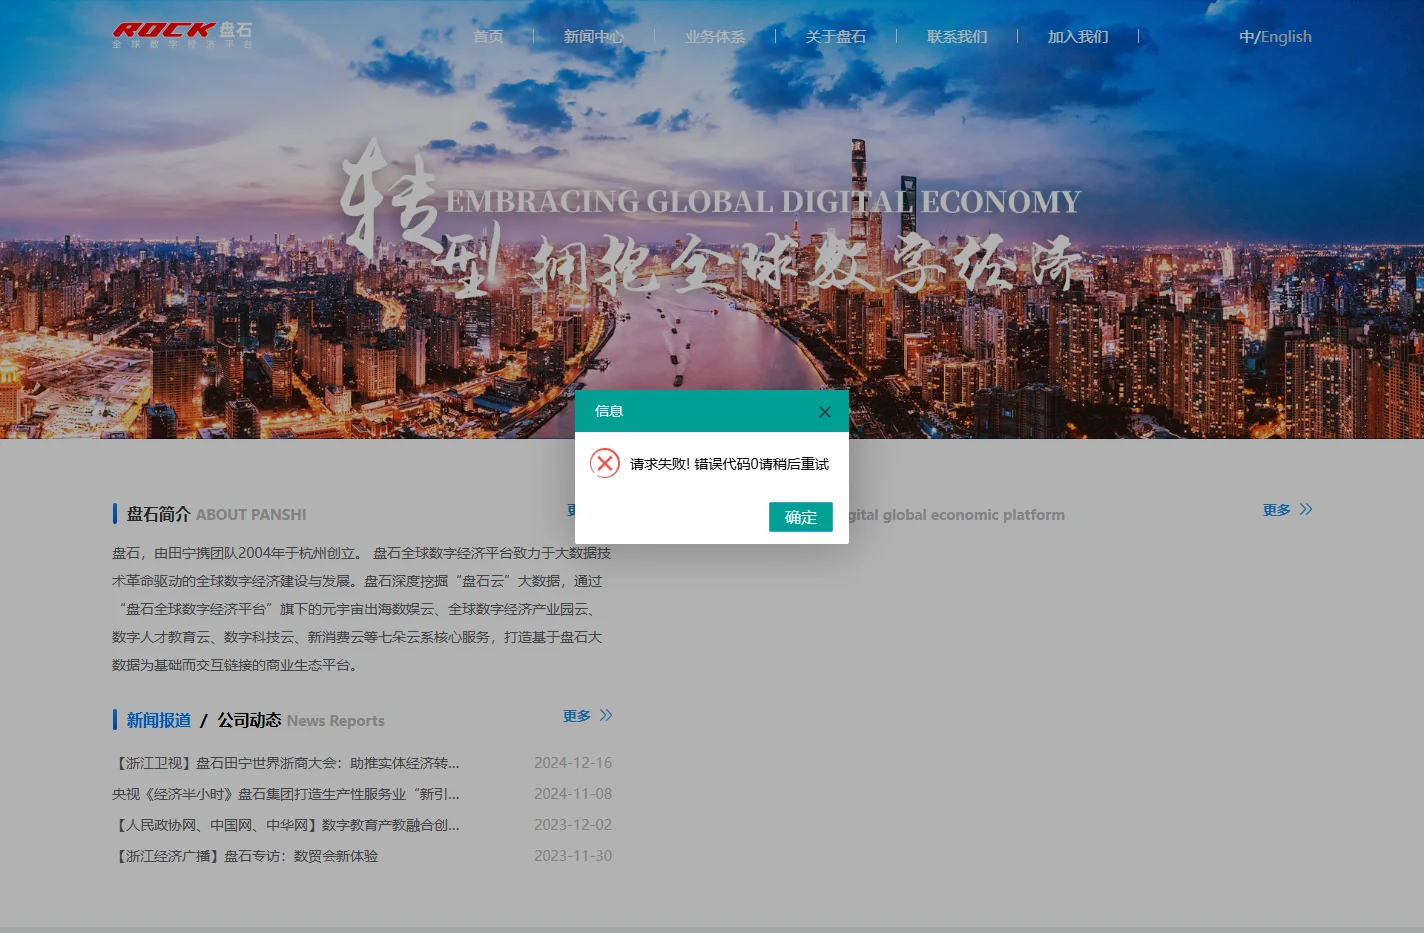The image size is (1424, 933).
Task: Click the 请求失败 error message text
Action: tap(729, 464)
